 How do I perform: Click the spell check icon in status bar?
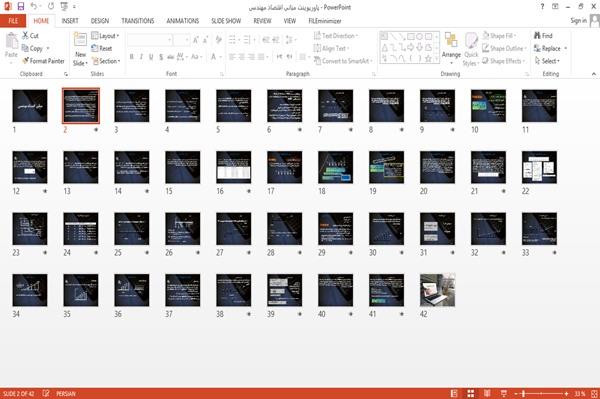click(46, 393)
